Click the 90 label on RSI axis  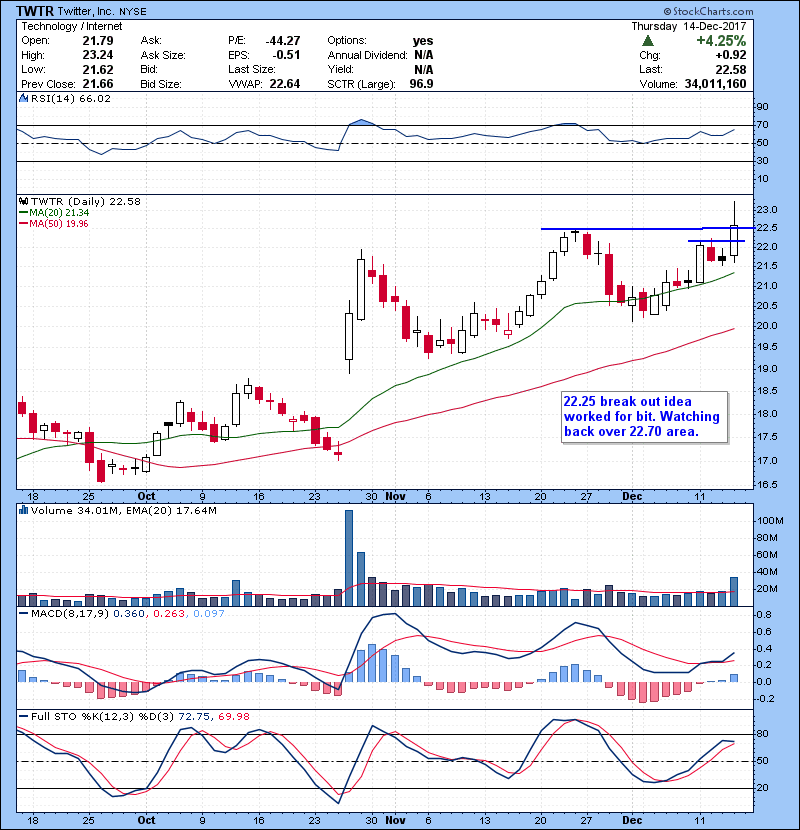pyautogui.click(x=762, y=107)
